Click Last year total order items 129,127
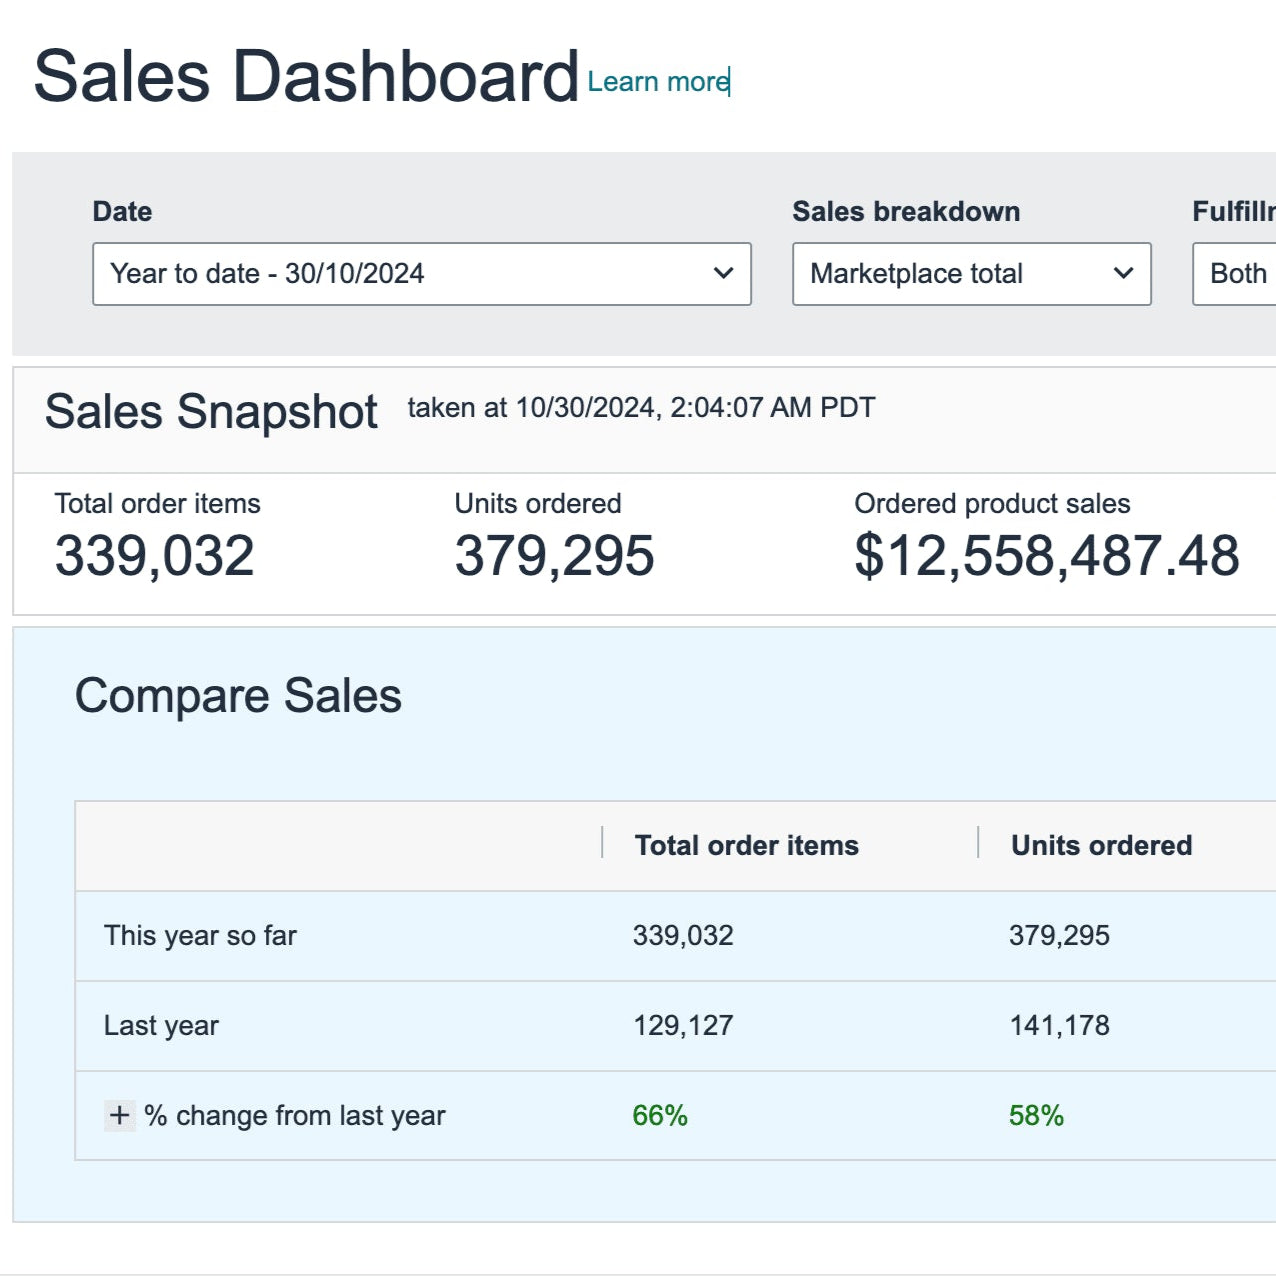Image resolution: width=1276 pixels, height=1276 pixels. (683, 1026)
